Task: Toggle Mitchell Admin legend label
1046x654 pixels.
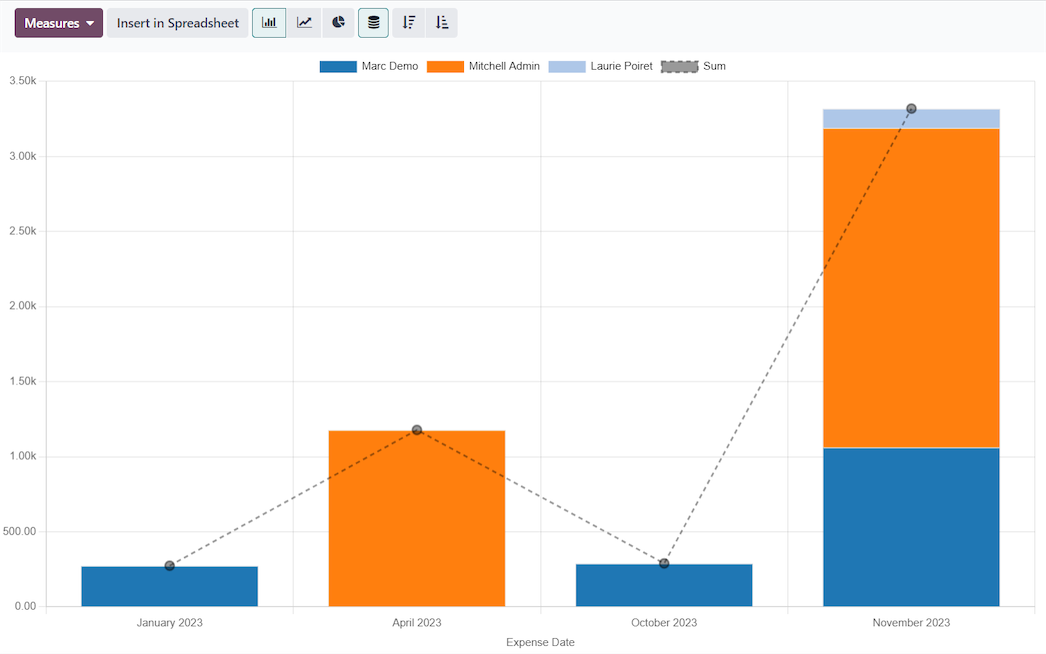Action: 503,67
